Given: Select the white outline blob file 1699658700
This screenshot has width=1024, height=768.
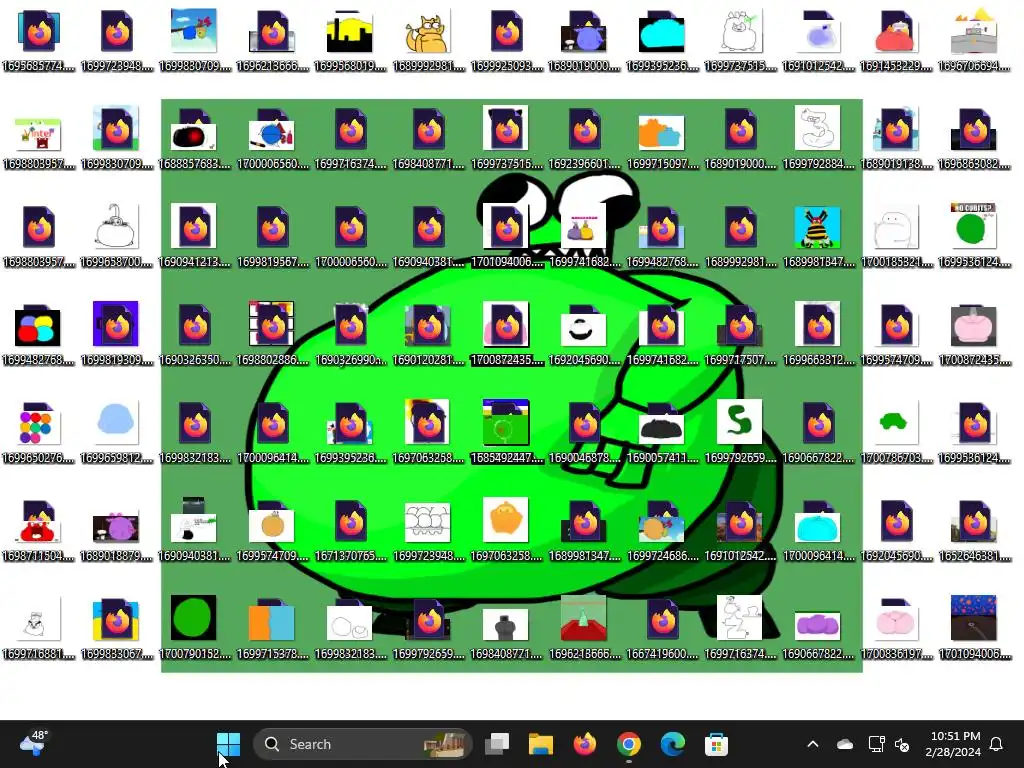Looking at the screenshot, I should (116, 236).
